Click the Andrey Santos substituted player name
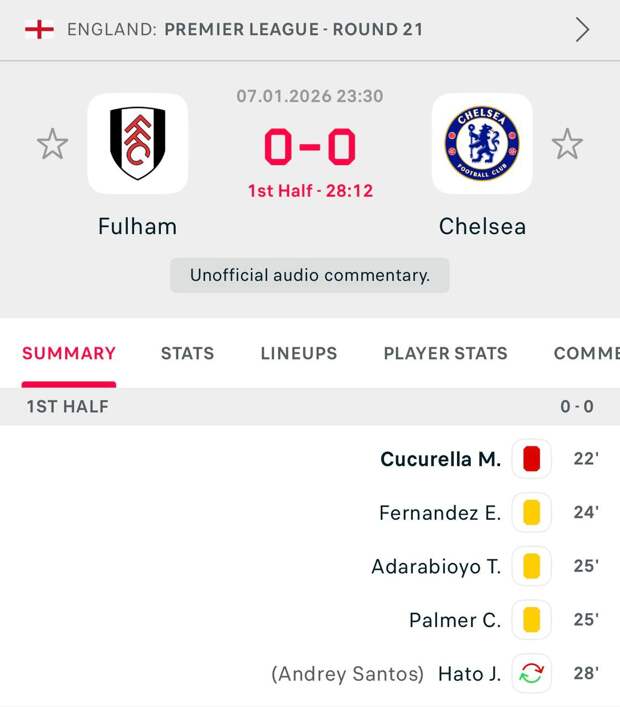Viewport: 620px width, 707px height. pyautogui.click(x=348, y=674)
